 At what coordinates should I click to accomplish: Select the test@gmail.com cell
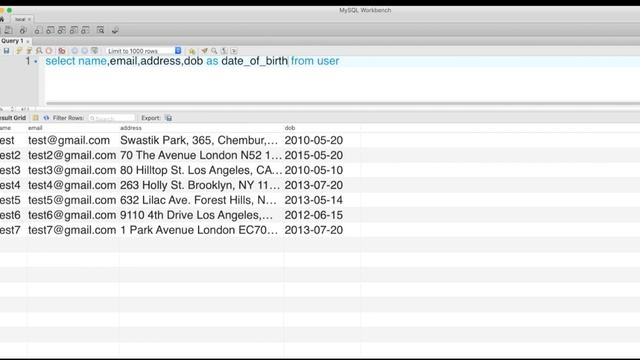(x=73, y=140)
